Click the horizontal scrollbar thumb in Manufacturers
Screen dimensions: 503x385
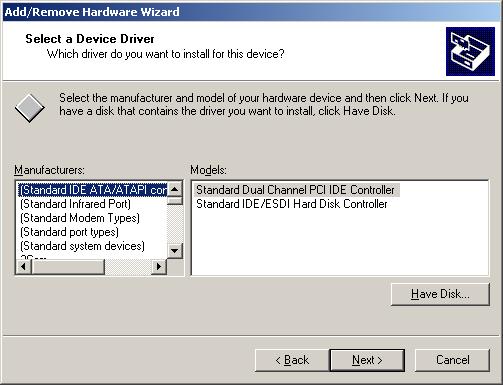[68, 266]
